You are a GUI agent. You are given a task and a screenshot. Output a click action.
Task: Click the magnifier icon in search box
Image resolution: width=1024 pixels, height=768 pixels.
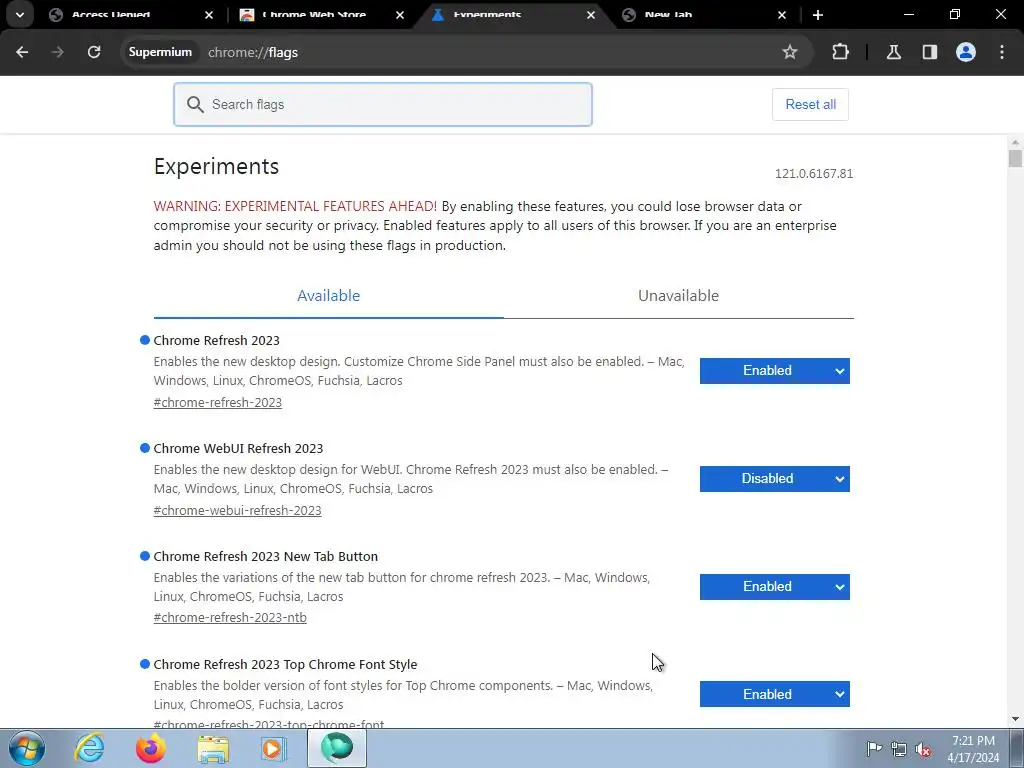195,104
